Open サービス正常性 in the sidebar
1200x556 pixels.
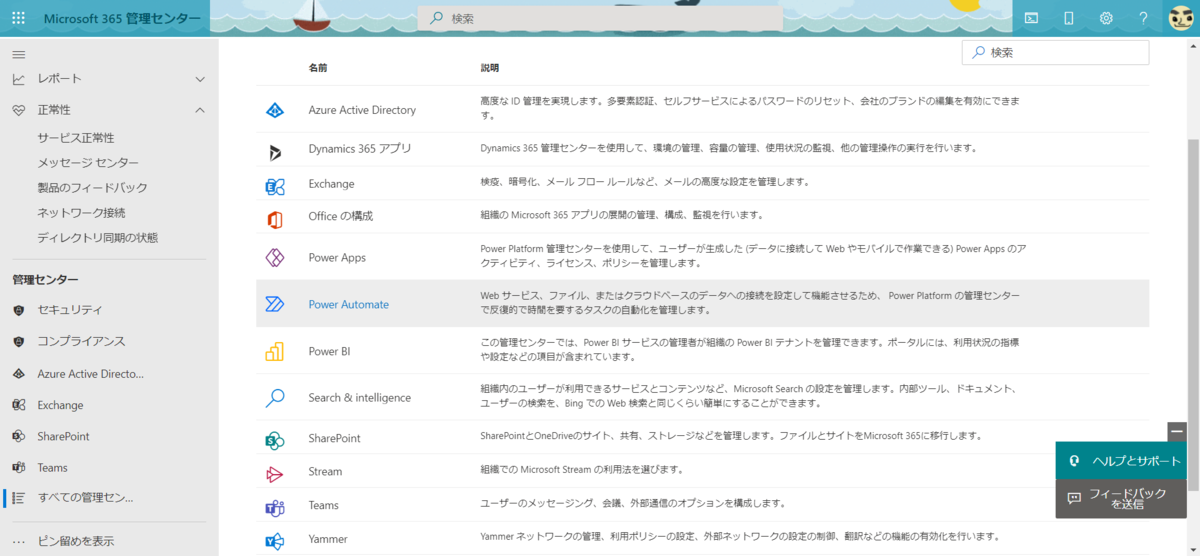76,137
